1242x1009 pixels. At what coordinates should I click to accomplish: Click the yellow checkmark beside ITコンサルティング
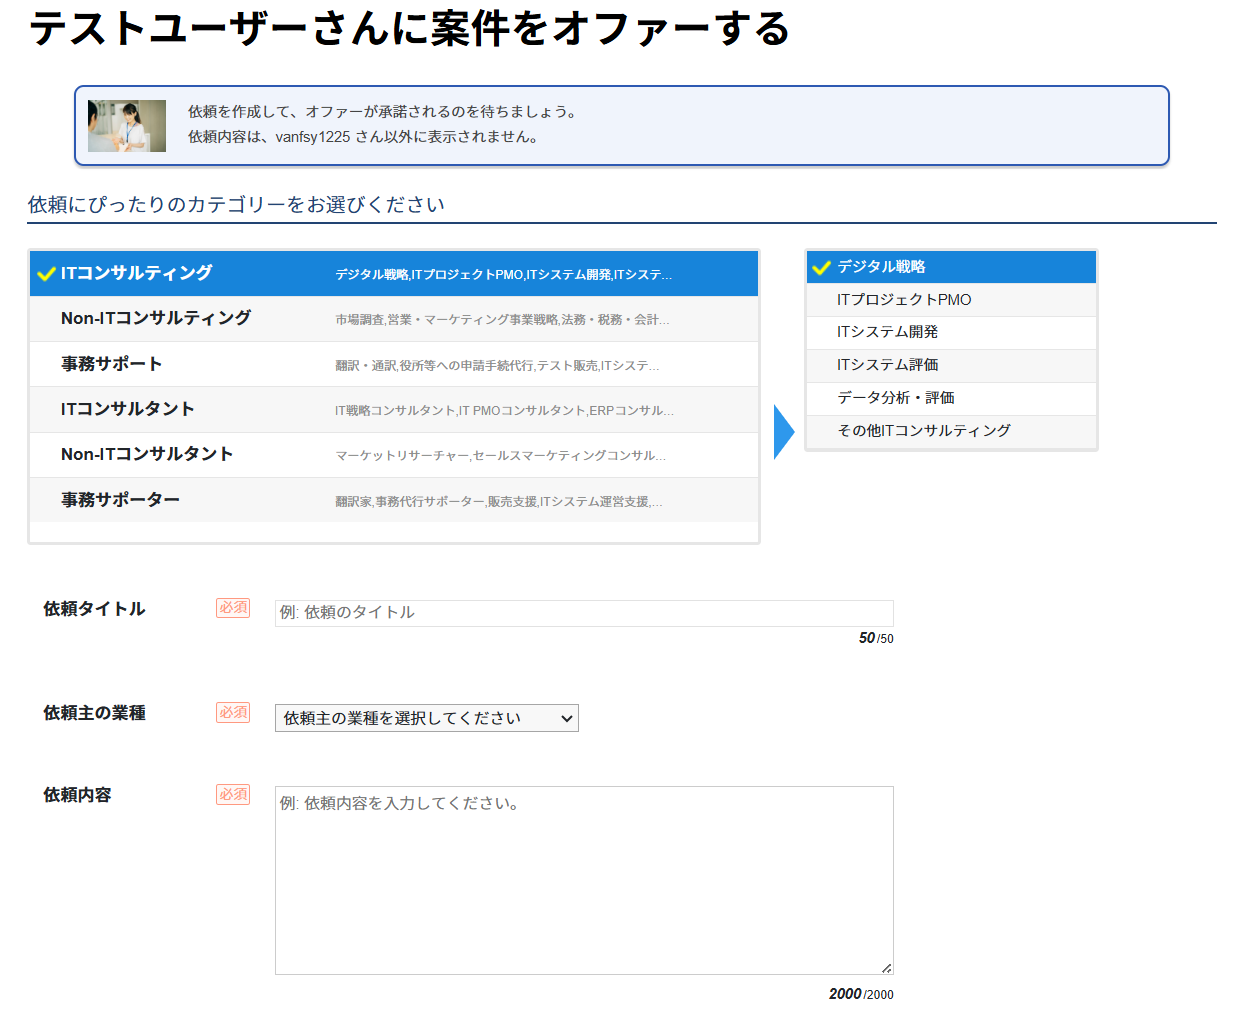point(45,274)
